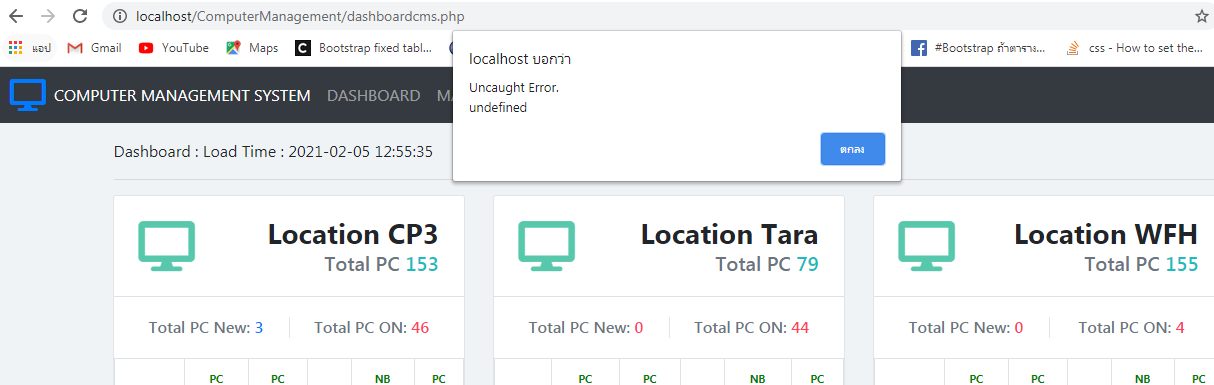Dismiss the alert with the blue button
1214x385 pixels.
tap(852, 149)
